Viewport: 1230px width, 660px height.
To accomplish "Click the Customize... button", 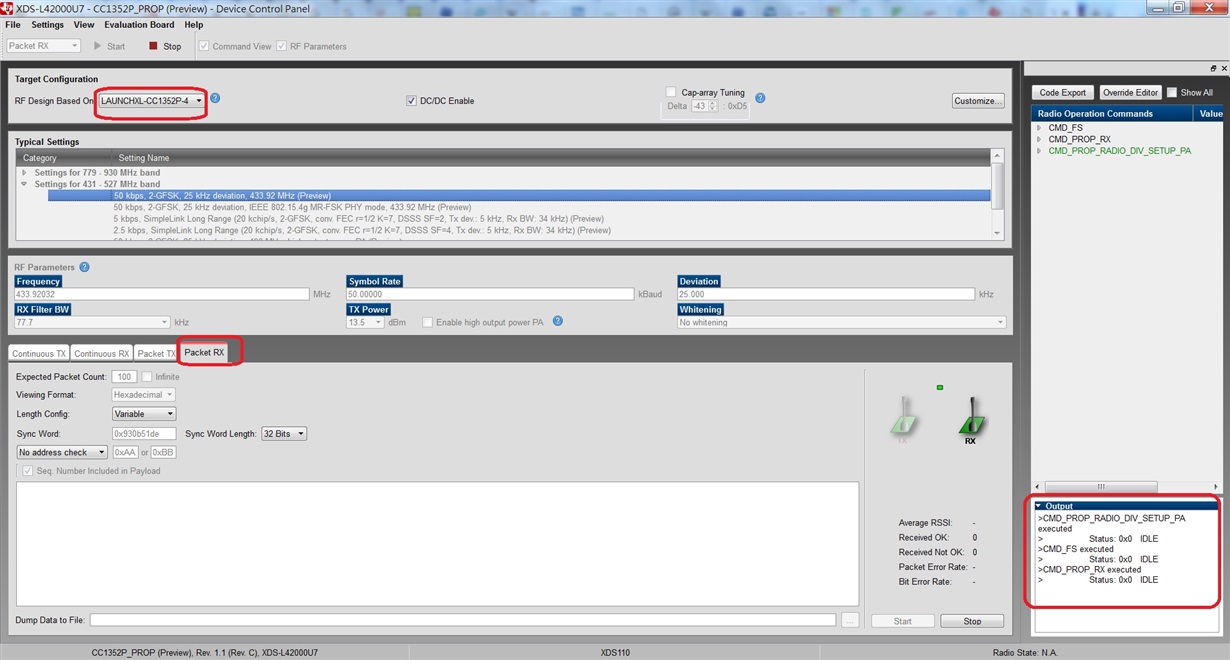I will pyautogui.click(x=978, y=101).
